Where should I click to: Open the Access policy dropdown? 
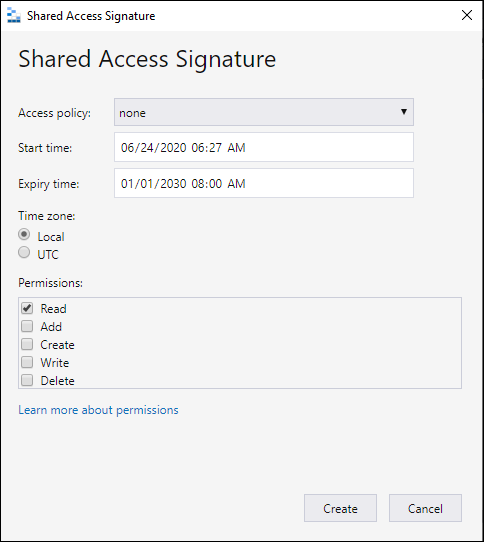264,112
